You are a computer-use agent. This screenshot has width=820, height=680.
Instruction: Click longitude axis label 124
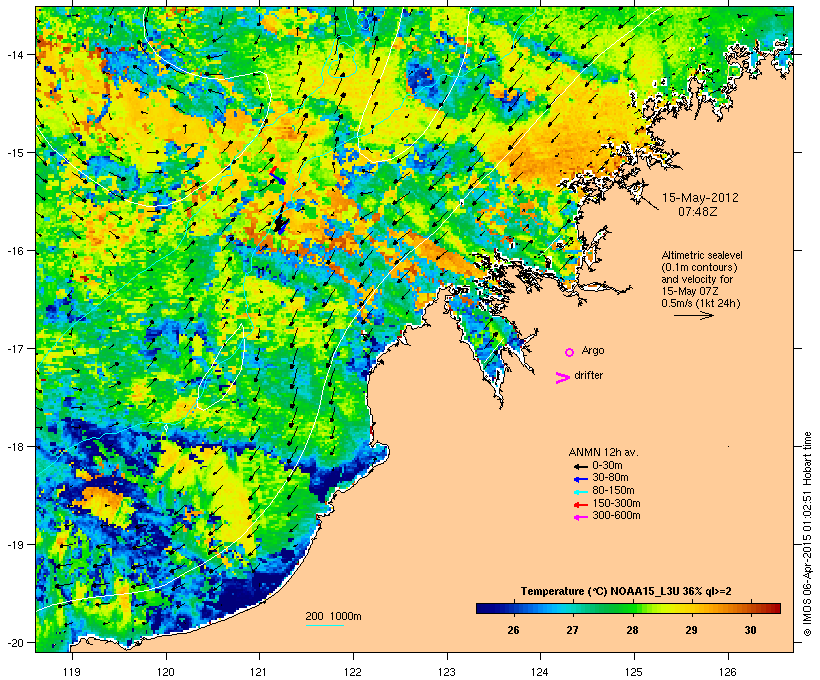540,672
